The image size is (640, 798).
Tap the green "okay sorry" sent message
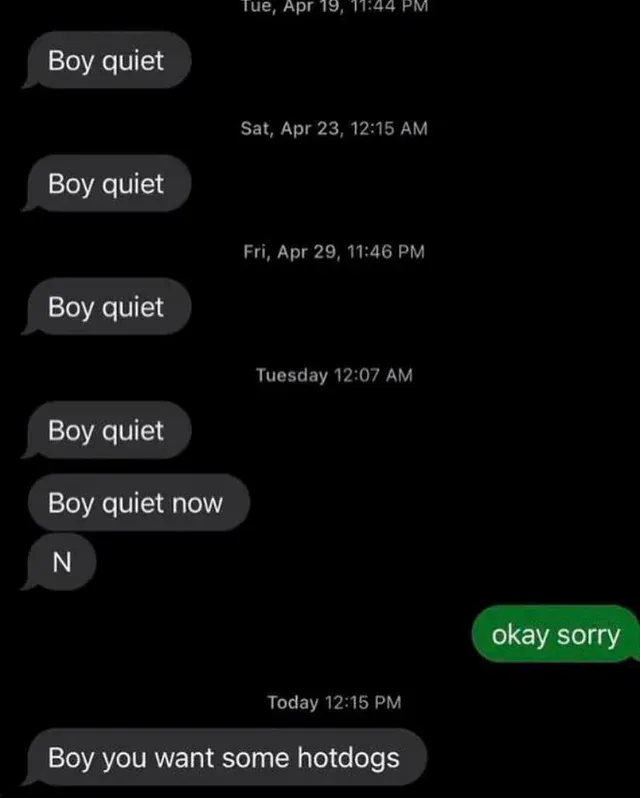[x=556, y=634]
